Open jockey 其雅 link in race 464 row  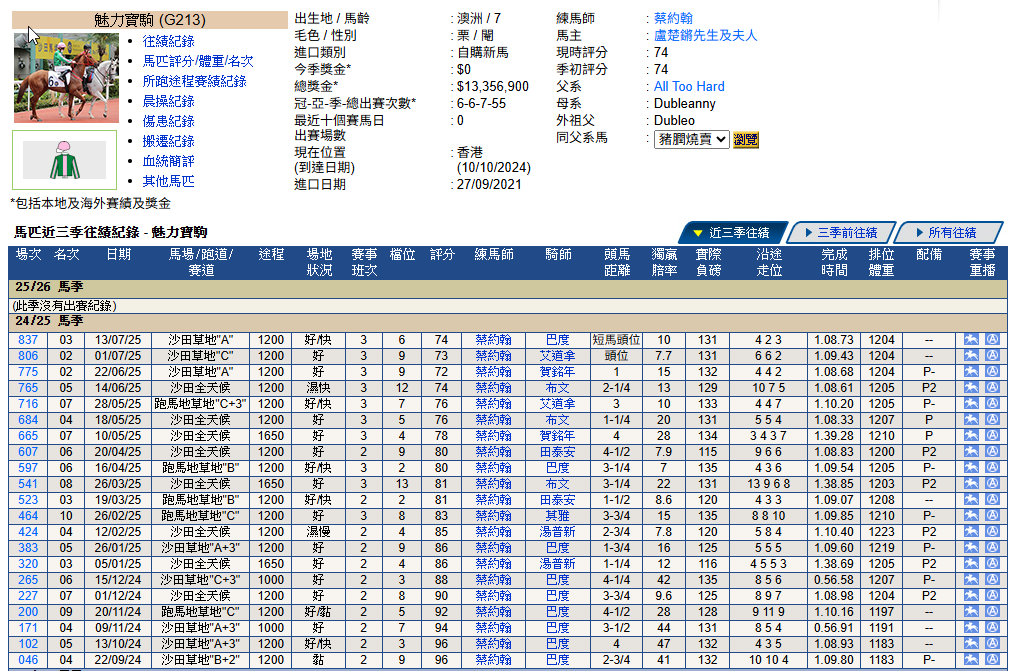[x=557, y=515]
